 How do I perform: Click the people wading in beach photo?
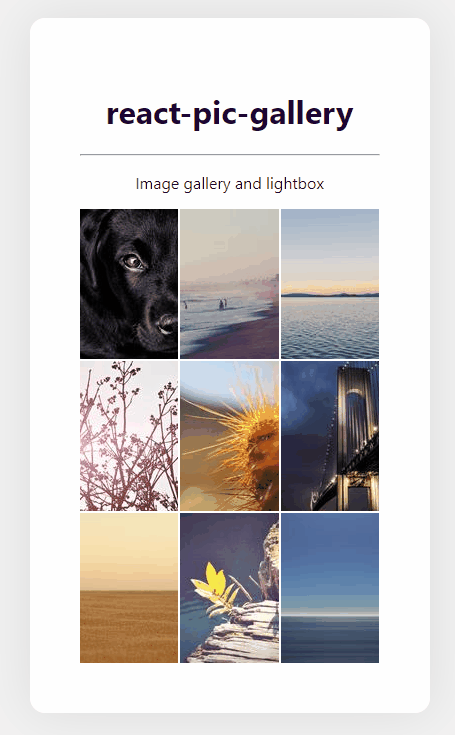click(222, 304)
